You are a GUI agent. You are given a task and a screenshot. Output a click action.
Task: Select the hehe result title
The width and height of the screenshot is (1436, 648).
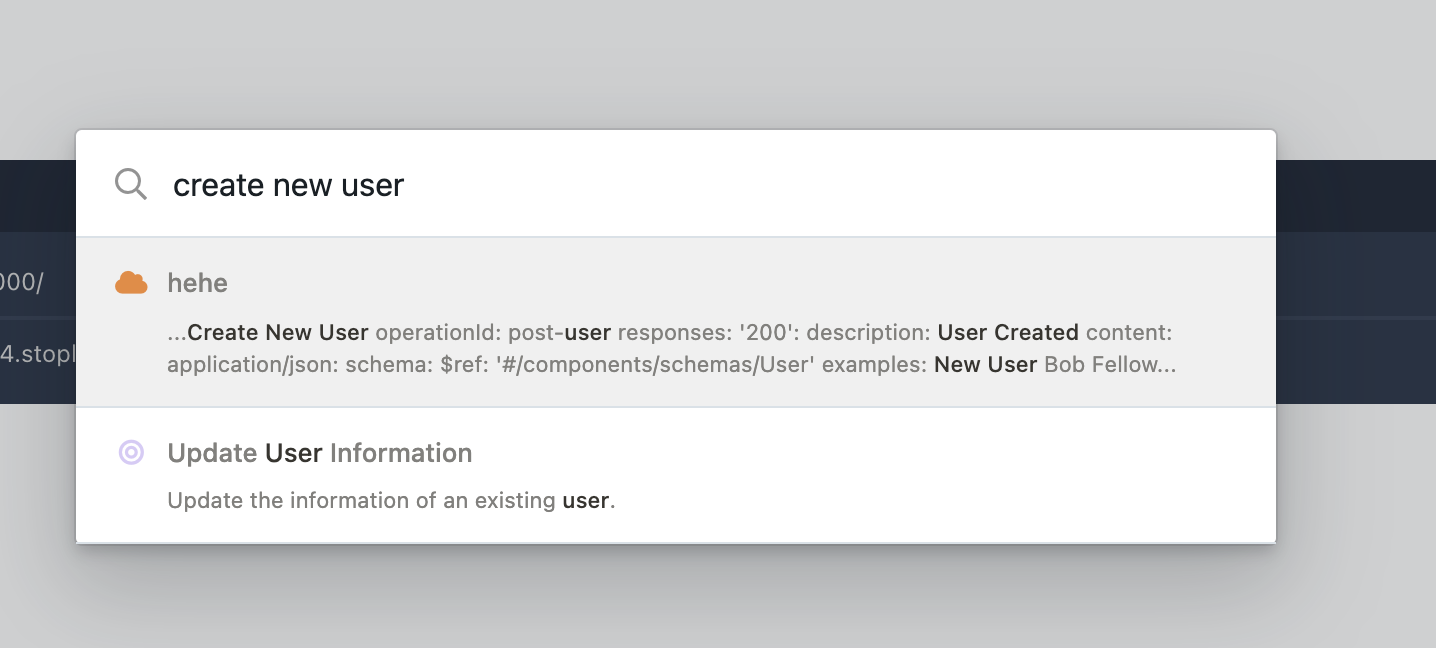[198, 283]
